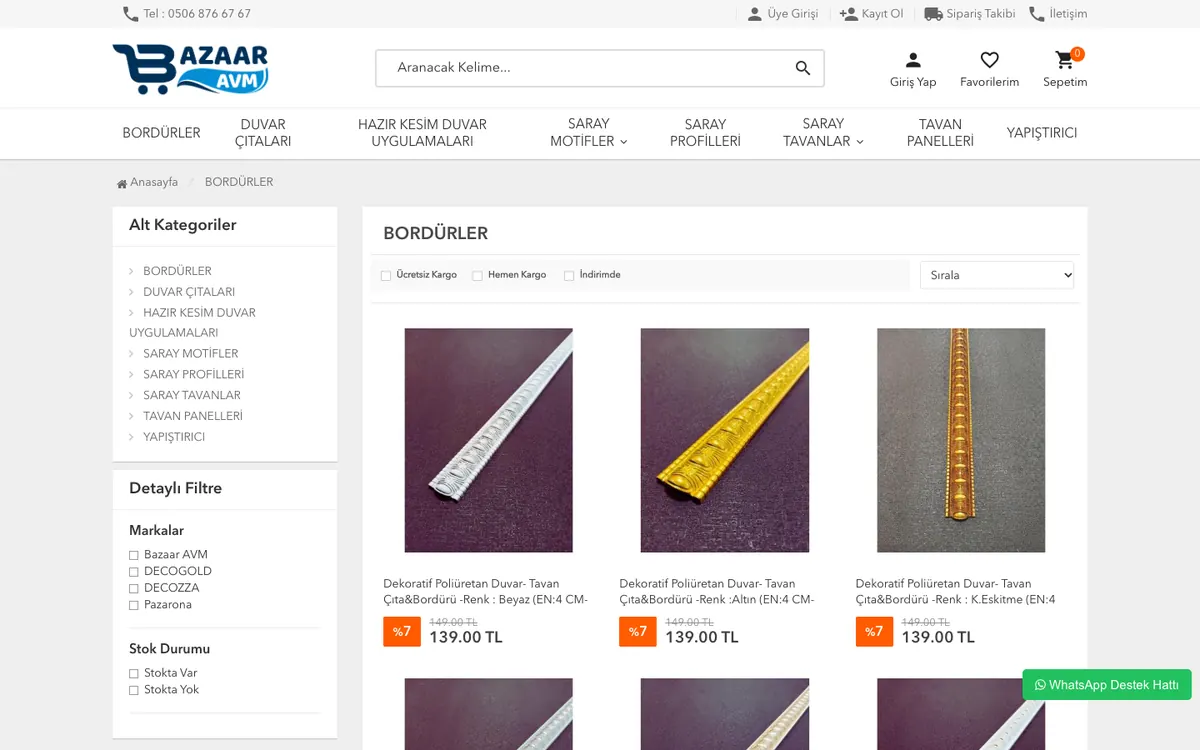Click the phone icon beside Tel number
The height and width of the screenshot is (750, 1200).
point(130,14)
